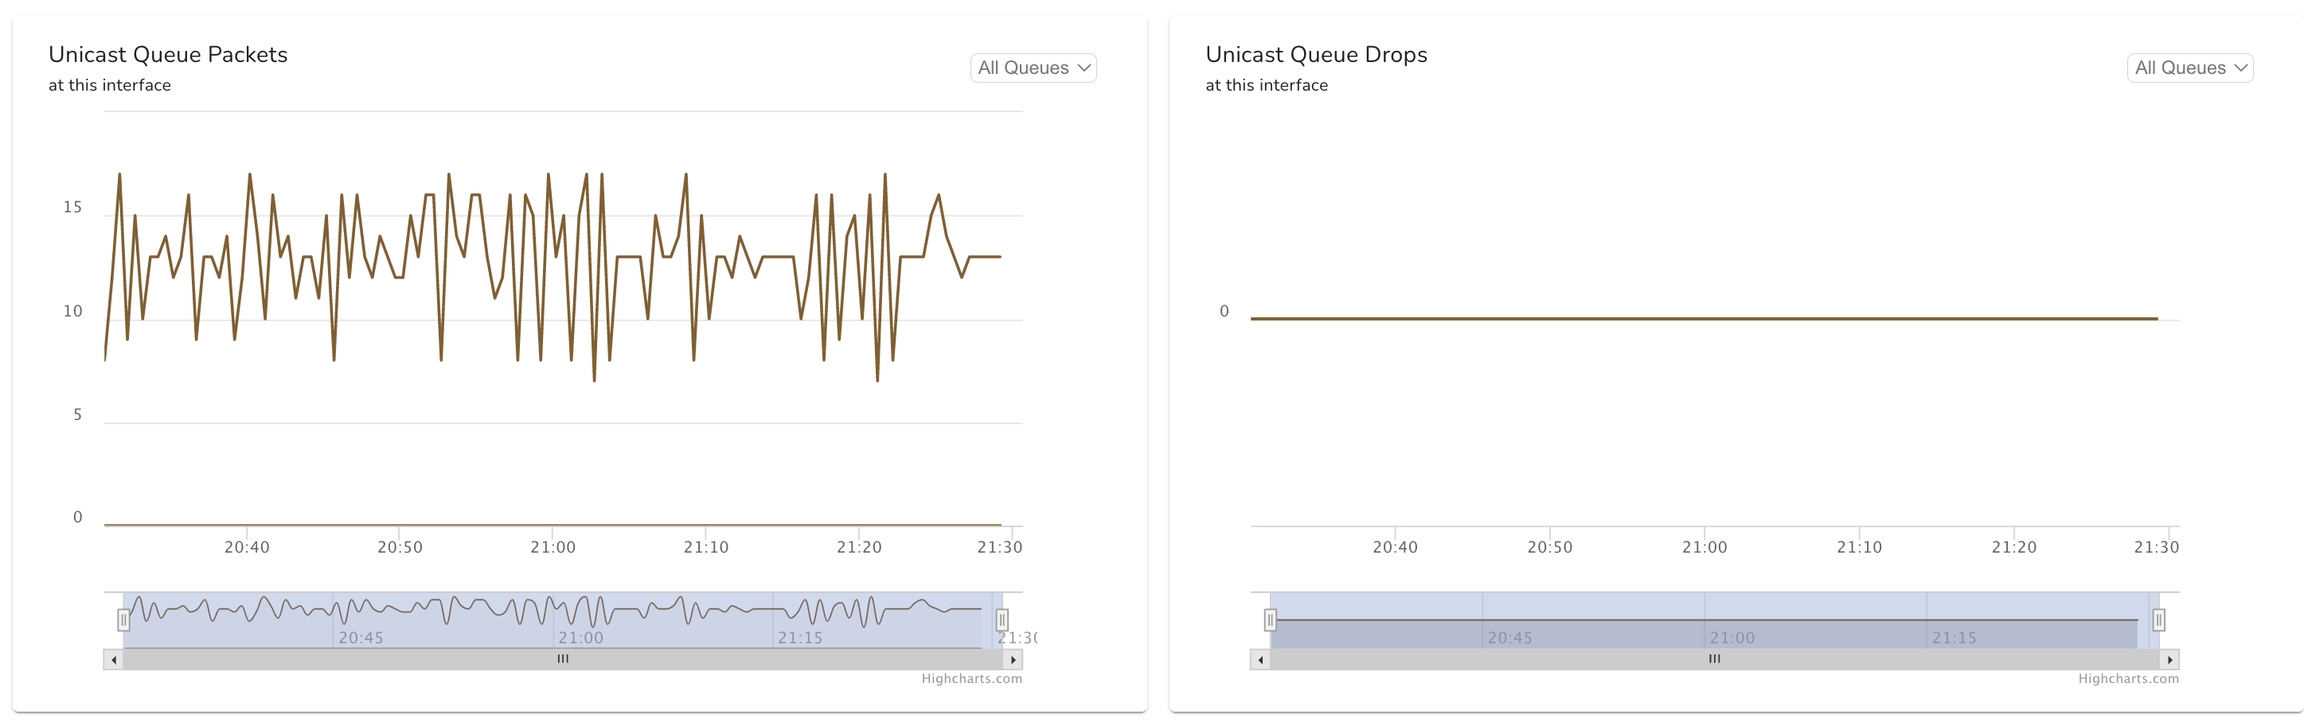Click right scroll arrow under Packets chart
The height and width of the screenshot is (722, 2304).
[1013, 660]
